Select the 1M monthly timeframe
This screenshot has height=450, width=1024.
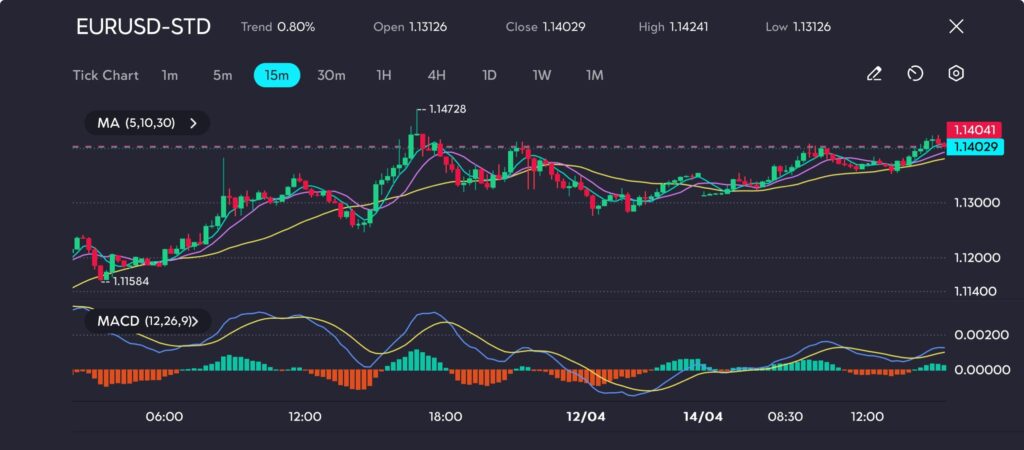pos(594,75)
